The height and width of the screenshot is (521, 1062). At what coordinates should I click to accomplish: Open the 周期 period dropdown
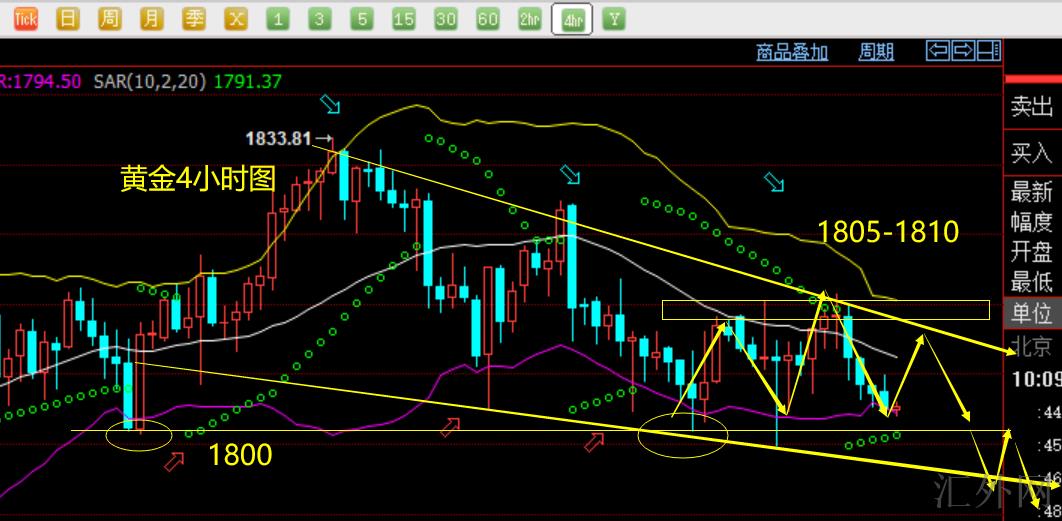(876, 52)
